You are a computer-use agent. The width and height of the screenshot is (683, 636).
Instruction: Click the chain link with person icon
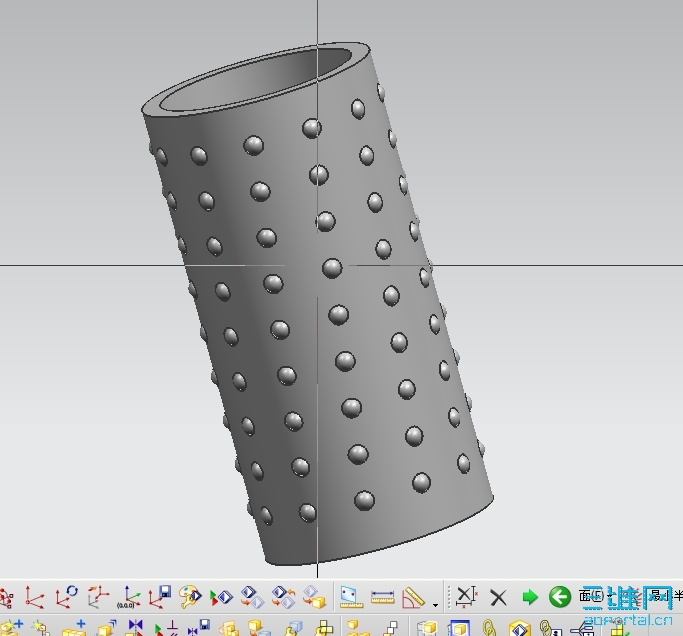pyautogui.click(x=550, y=628)
